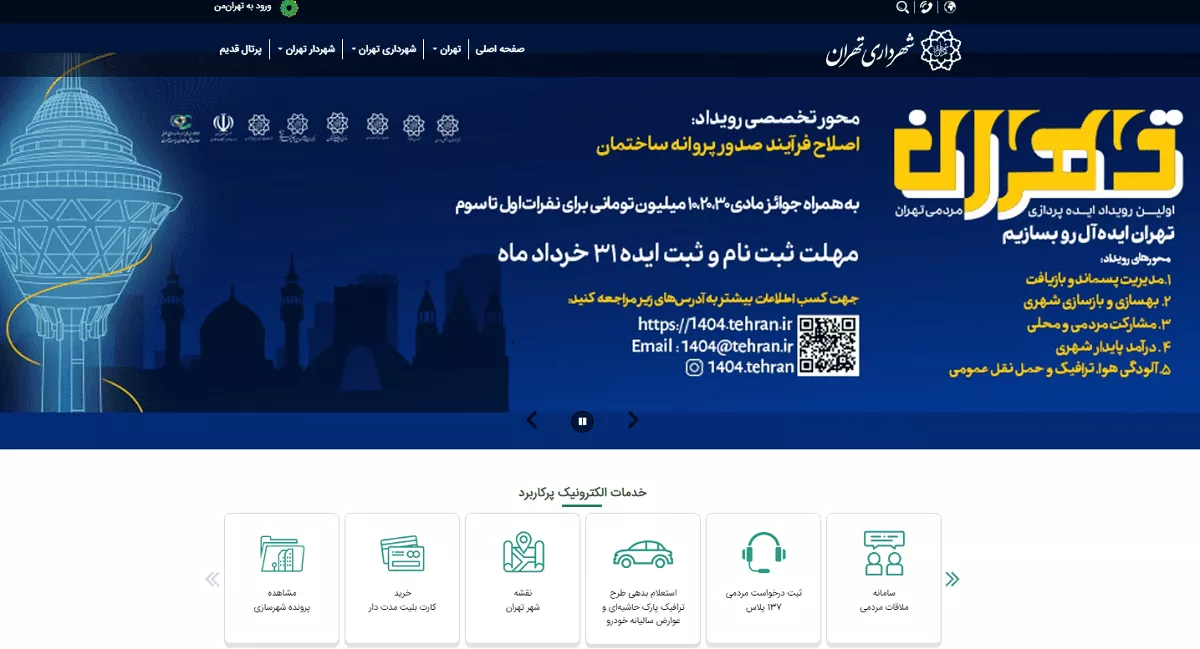Screen dimensions: 1200x649
Task: Expand the شهردار تهران dropdown menu
Action: (x=306, y=49)
